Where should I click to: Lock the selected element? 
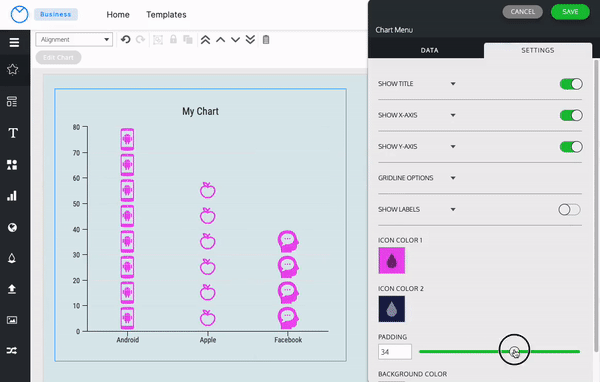click(173, 39)
